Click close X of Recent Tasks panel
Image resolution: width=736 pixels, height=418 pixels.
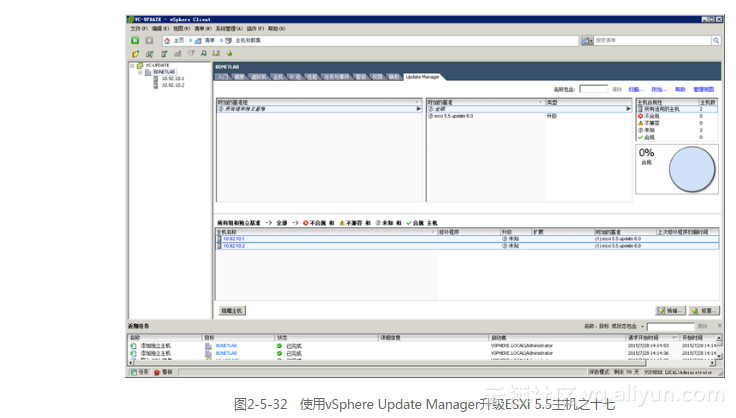pos(720,326)
